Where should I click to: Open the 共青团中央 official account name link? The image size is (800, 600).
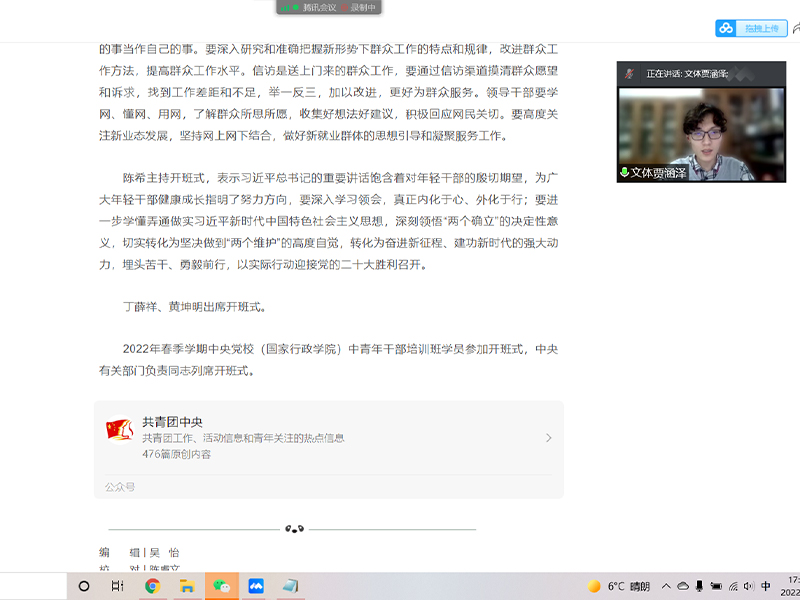(x=172, y=422)
